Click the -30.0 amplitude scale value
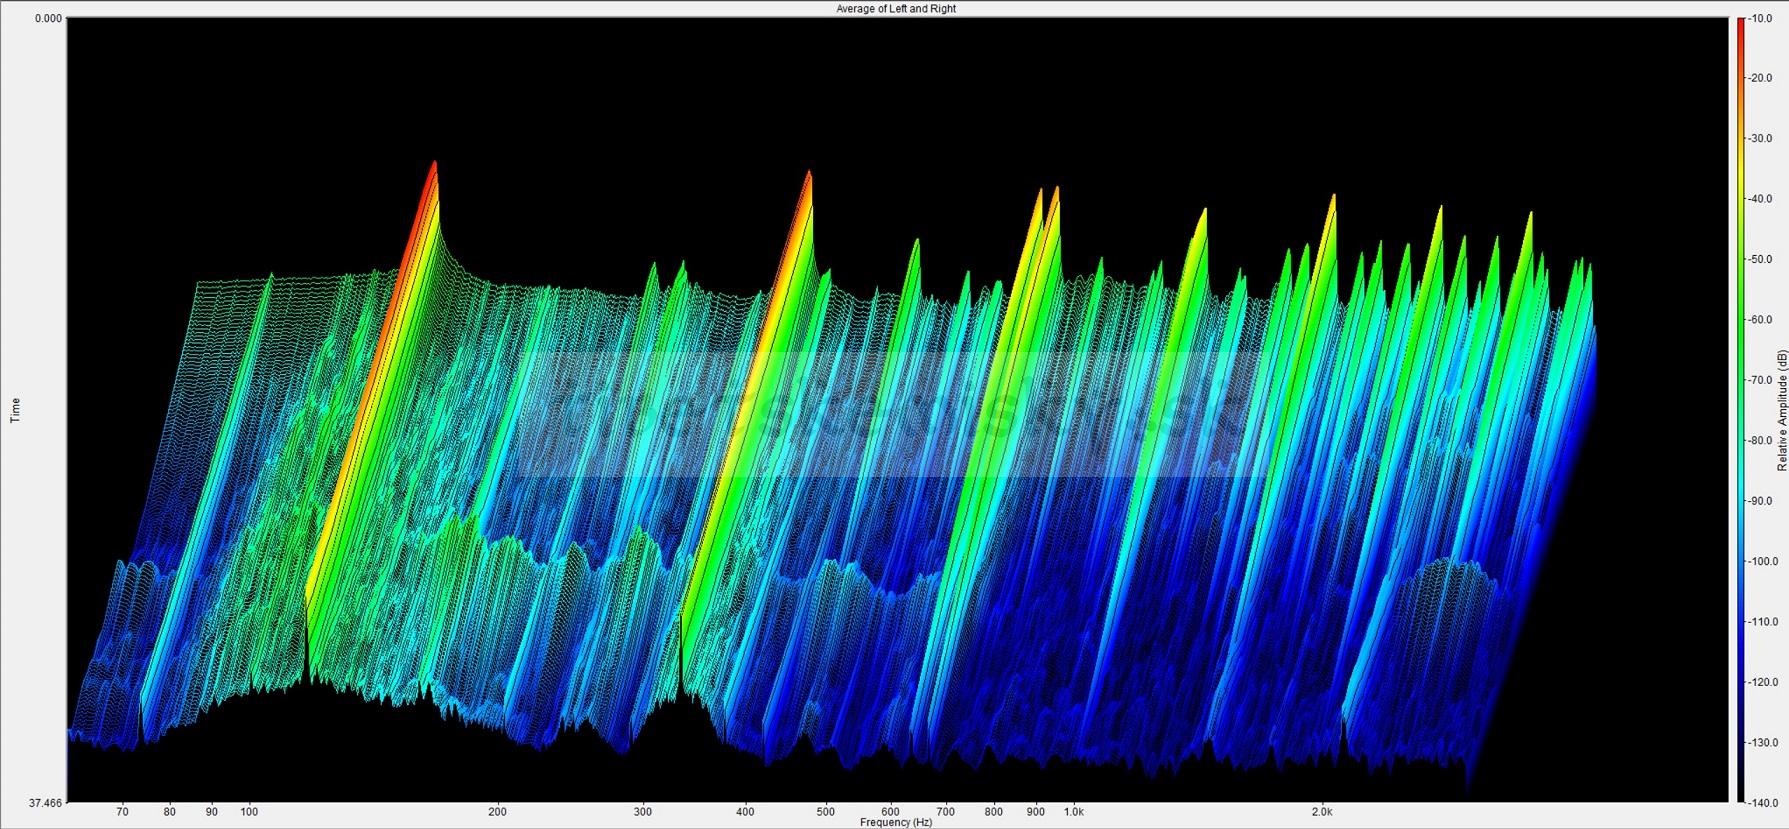The width and height of the screenshot is (1789, 829). (1760, 139)
